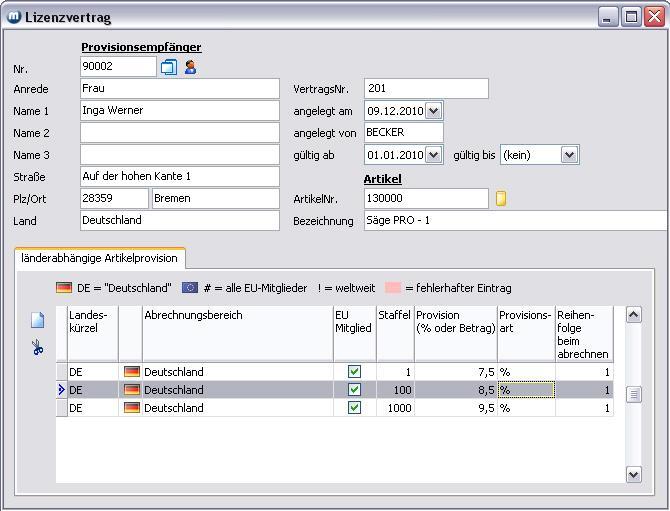This screenshot has width=670, height=511.
Task: Click the pink faulty-entry color swatch
Action: (393, 288)
